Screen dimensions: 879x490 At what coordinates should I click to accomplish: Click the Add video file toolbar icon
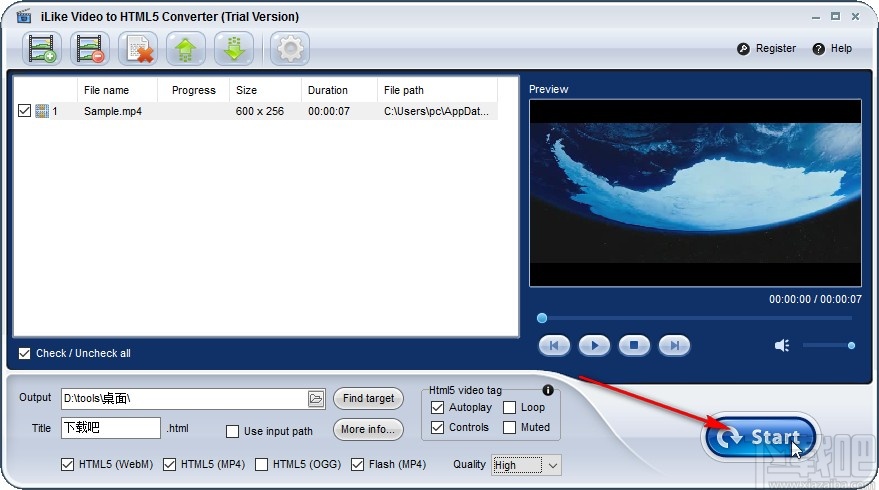(x=41, y=49)
